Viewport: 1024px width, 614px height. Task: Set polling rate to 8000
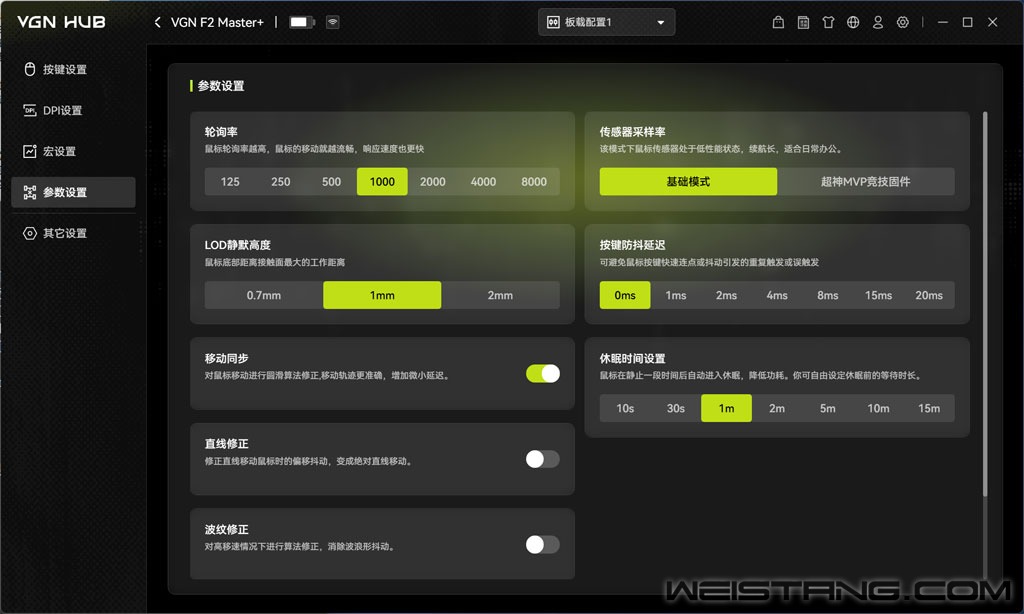pos(534,182)
